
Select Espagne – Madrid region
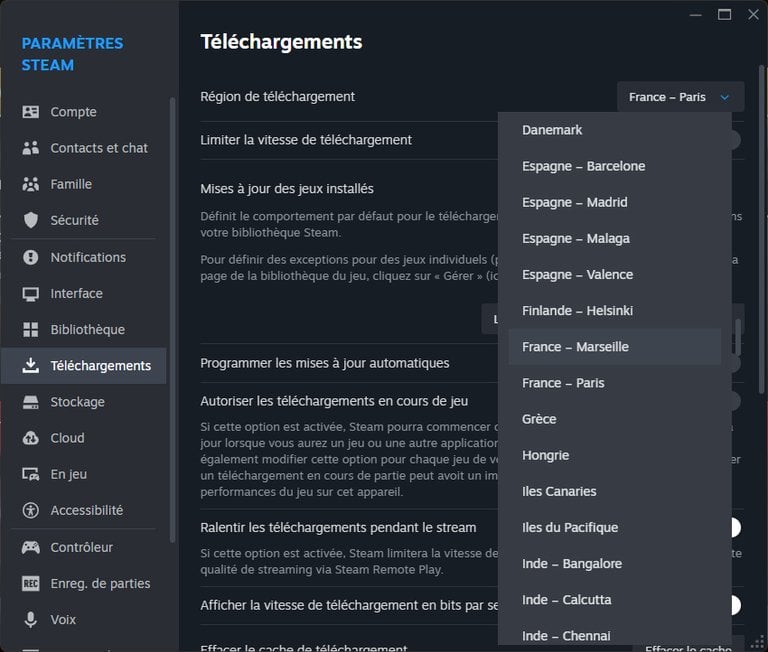click(x=615, y=202)
